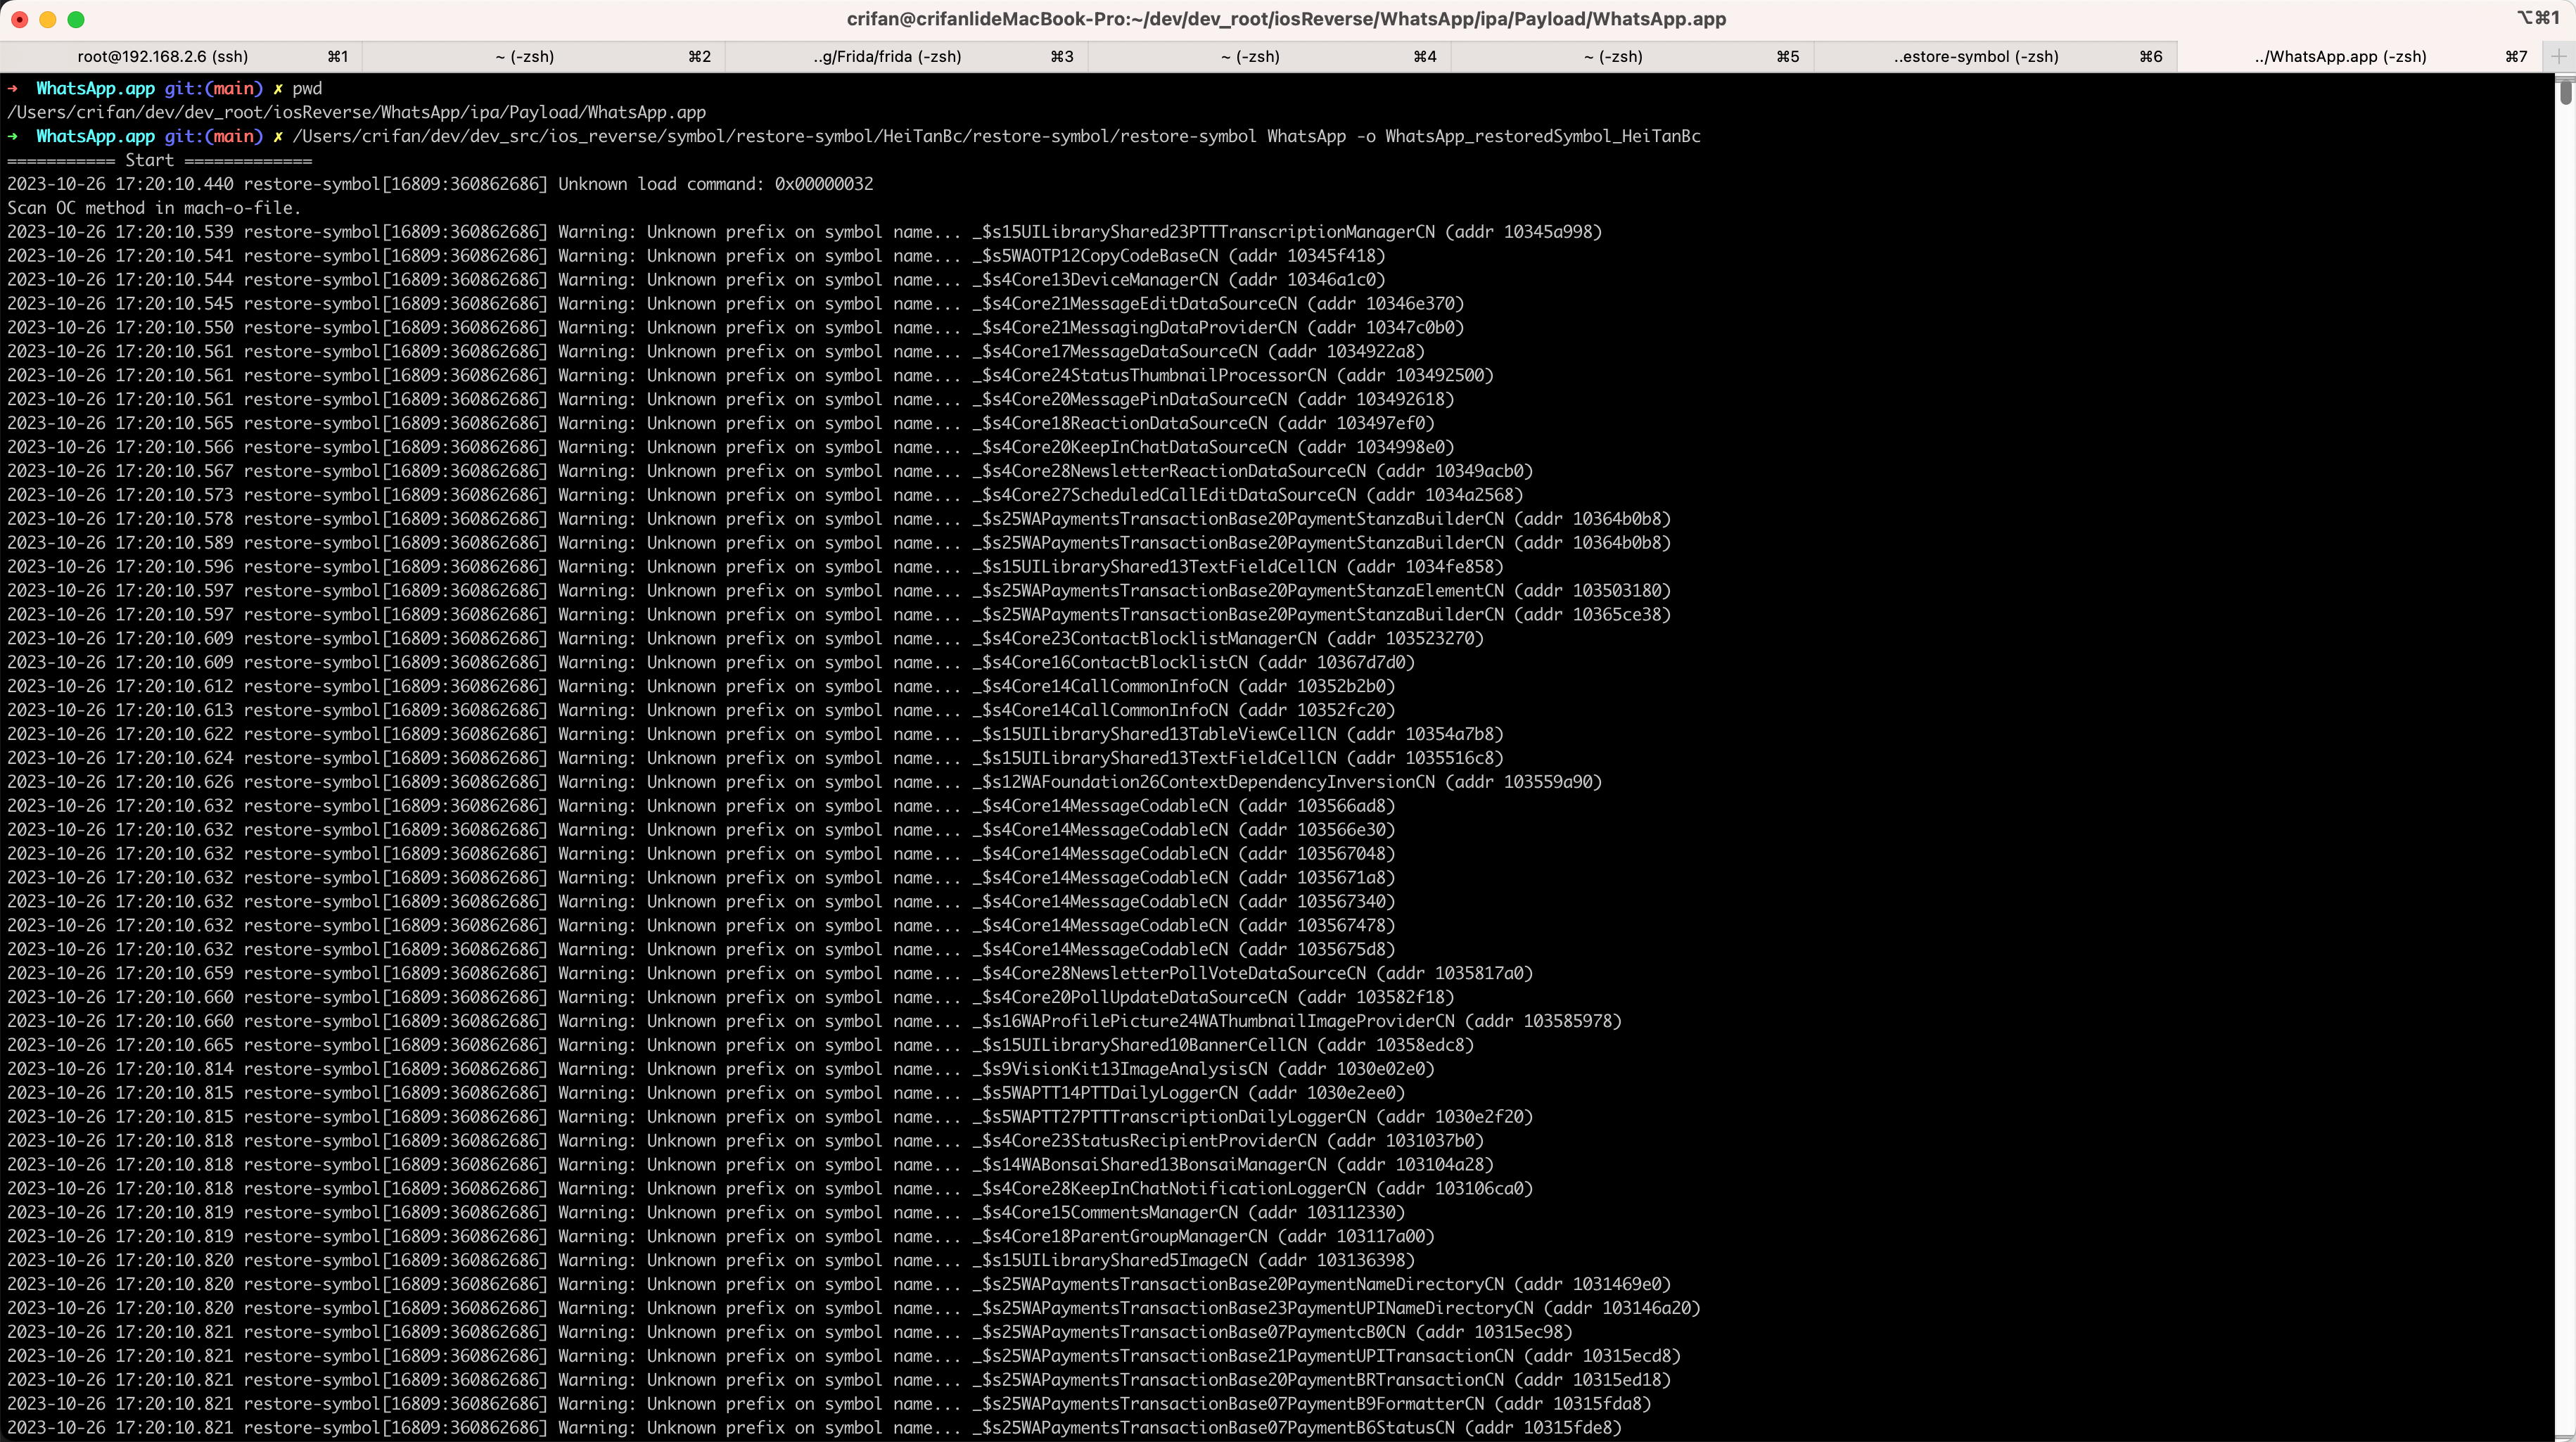
Task: Click the ScheduledCallEditDataSourceCN symbol line
Action: tap(765, 496)
